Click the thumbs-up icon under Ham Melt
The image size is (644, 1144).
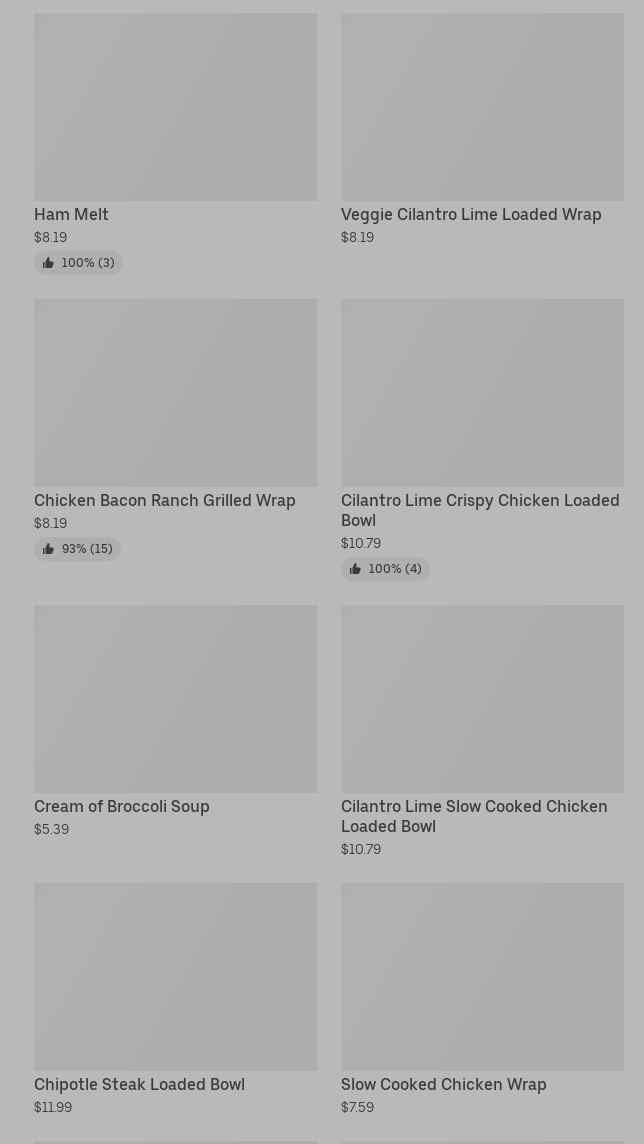[x=48, y=263]
